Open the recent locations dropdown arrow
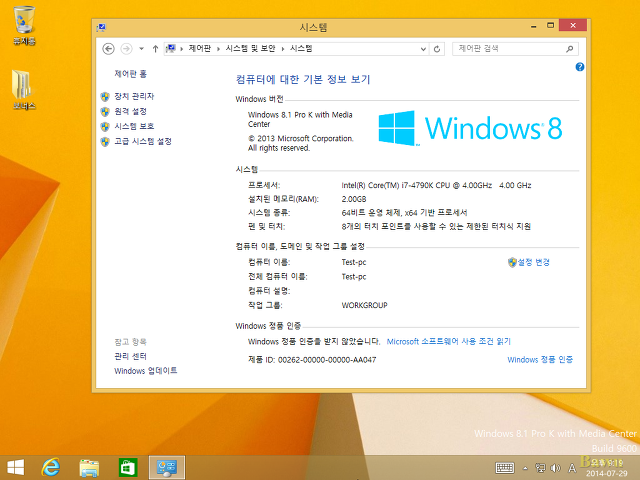Image resolution: width=640 pixels, height=480 pixels. click(141, 49)
